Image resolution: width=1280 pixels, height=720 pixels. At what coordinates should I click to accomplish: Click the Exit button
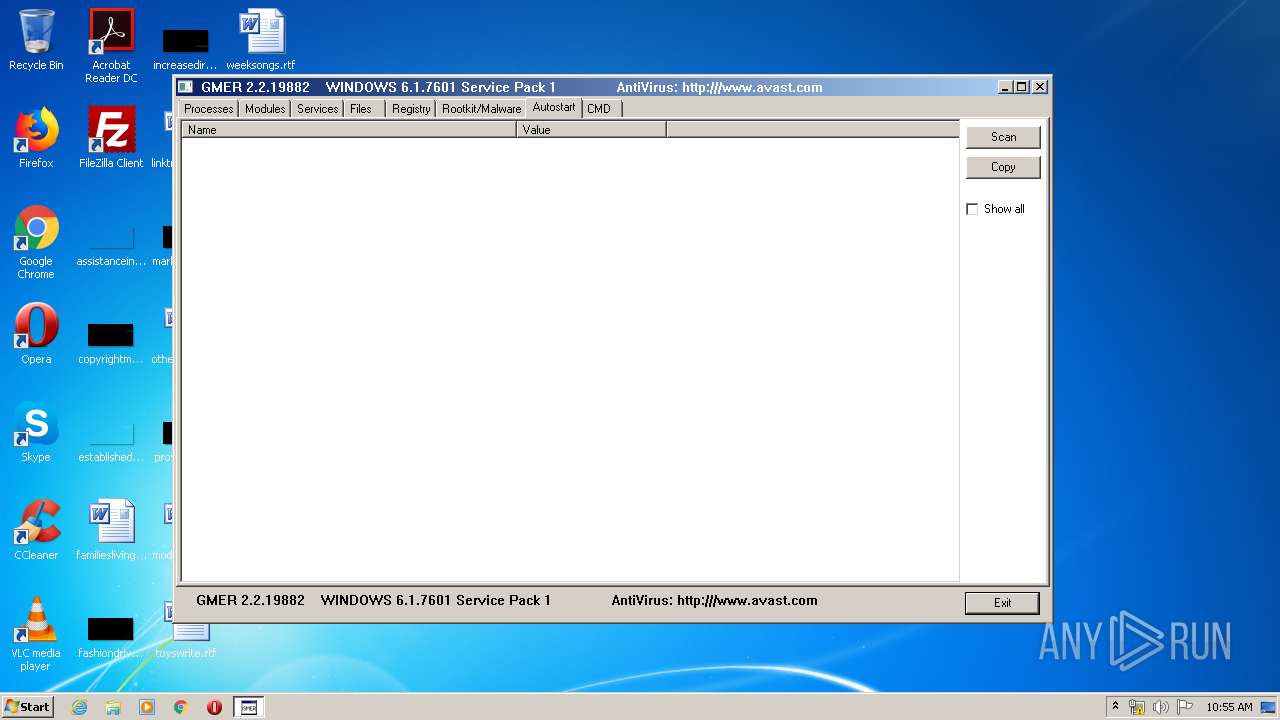tap(1002, 603)
